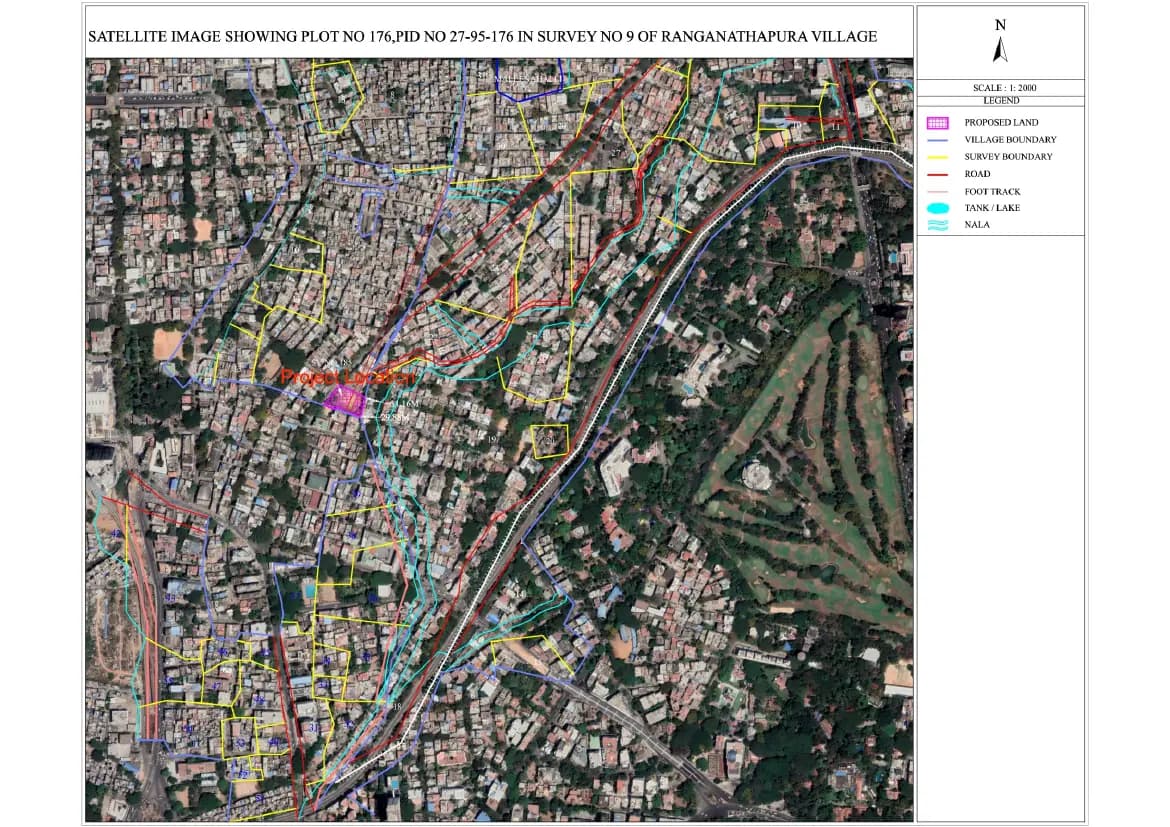Image resolution: width=1170 pixels, height=827 pixels.
Task: Click the "16M" dimension label on the map
Action: [x=410, y=404]
